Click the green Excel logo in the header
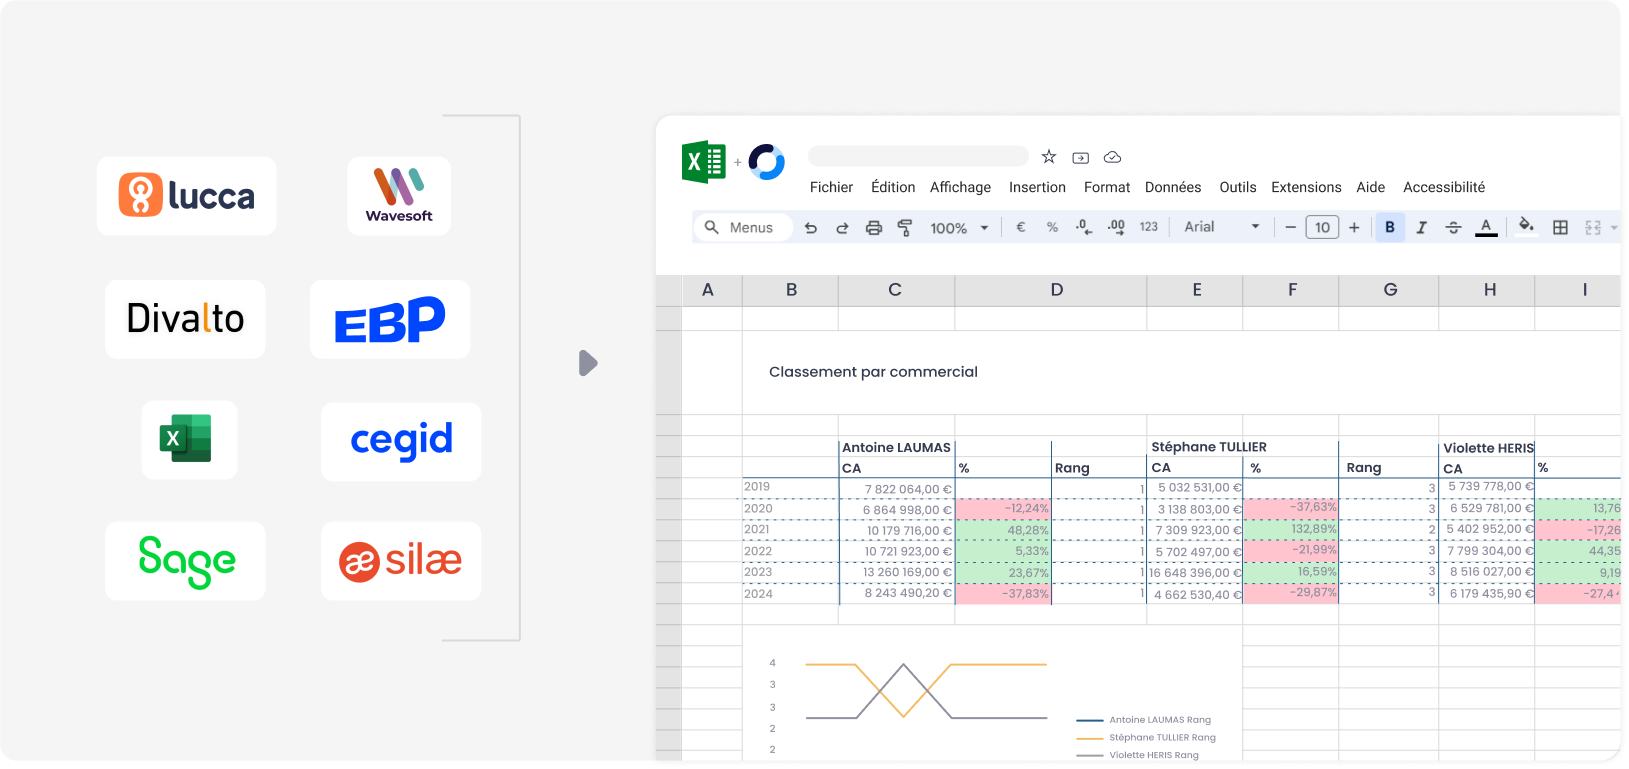Image resolution: width=1629 pixels, height=769 pixels. pos(704,162)
